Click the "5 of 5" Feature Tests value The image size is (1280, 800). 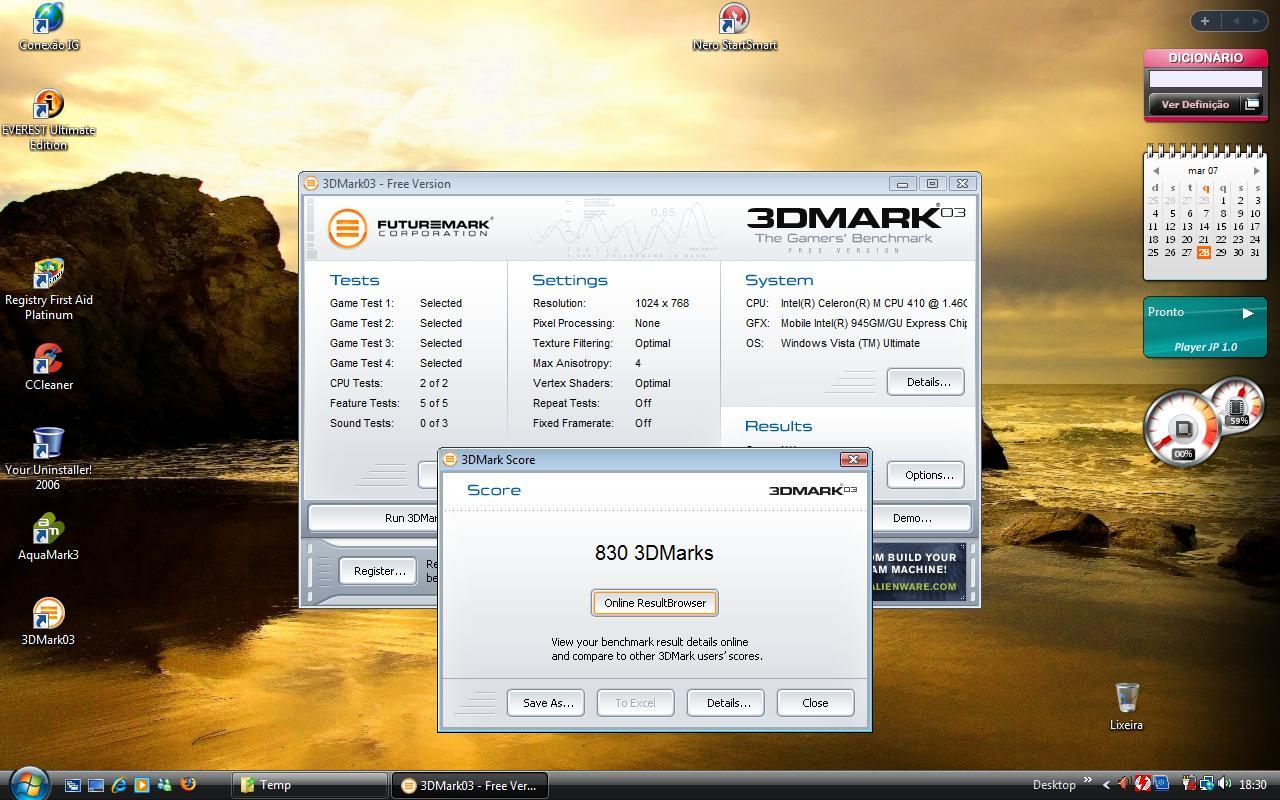[x=434, y=403]
